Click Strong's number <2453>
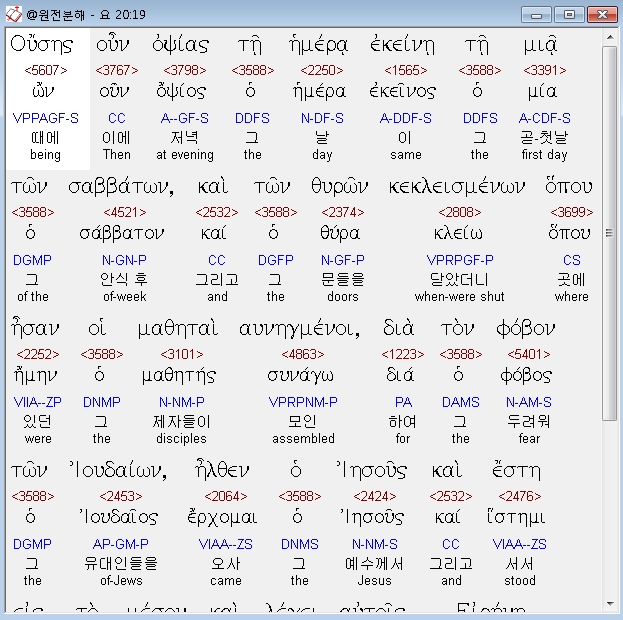This screenshot has height=620, width=623. [x=121, y=496]
